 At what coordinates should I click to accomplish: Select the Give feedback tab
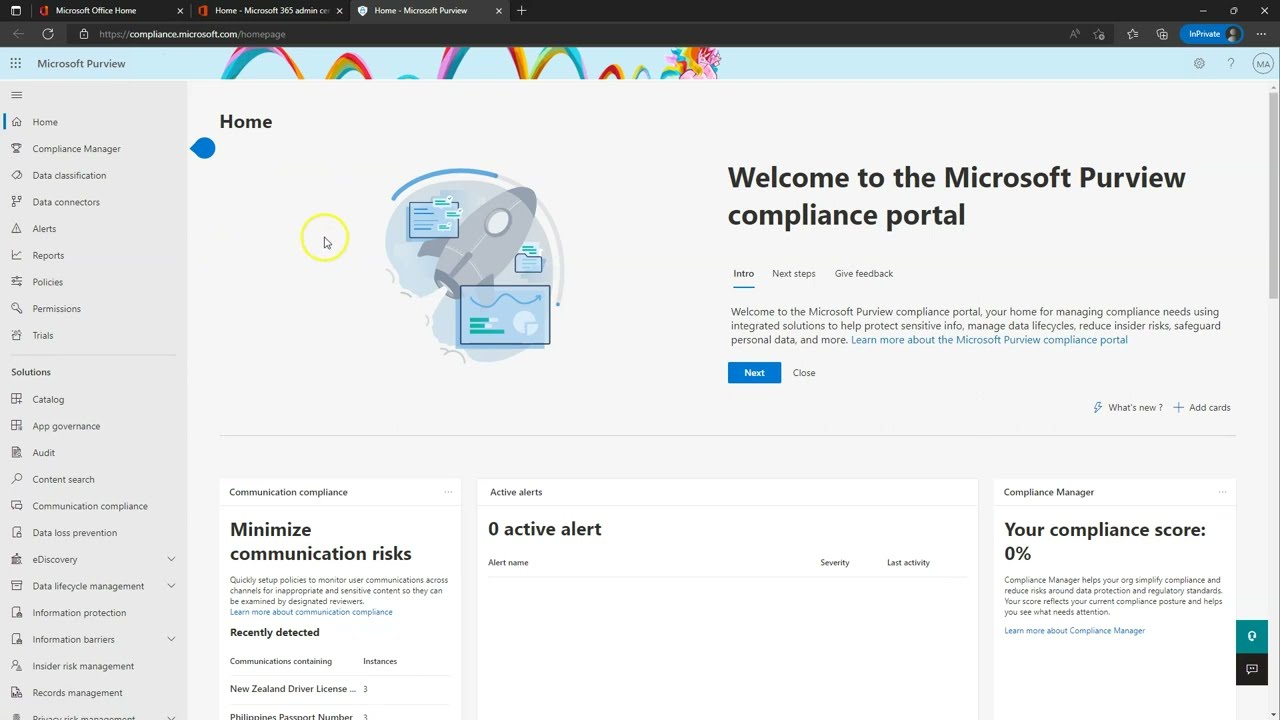pos(864,273)
